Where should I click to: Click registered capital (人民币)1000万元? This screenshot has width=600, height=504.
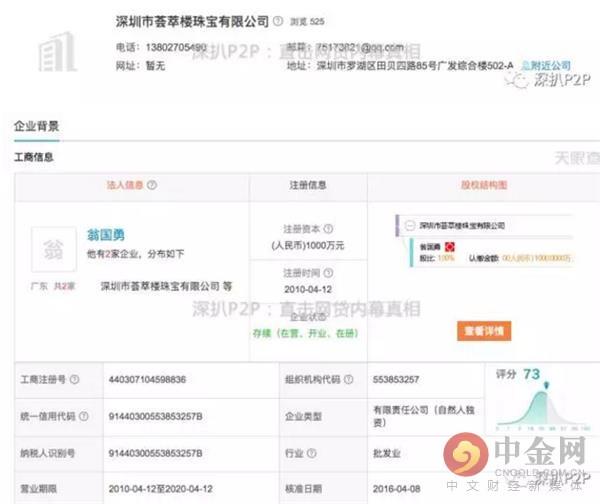coord(308,245)
